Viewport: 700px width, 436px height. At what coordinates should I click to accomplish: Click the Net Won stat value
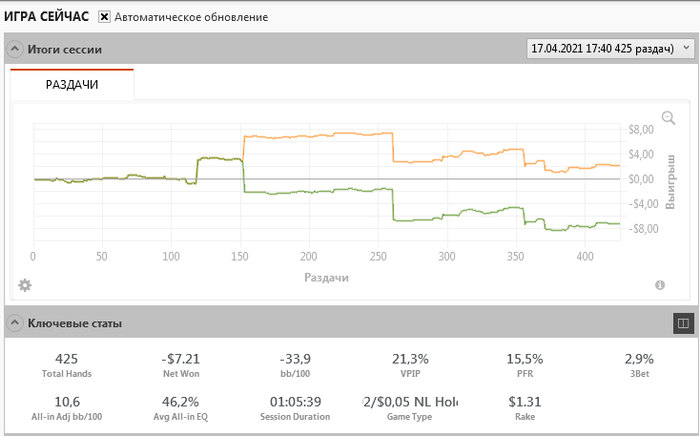tap(182, 359)
